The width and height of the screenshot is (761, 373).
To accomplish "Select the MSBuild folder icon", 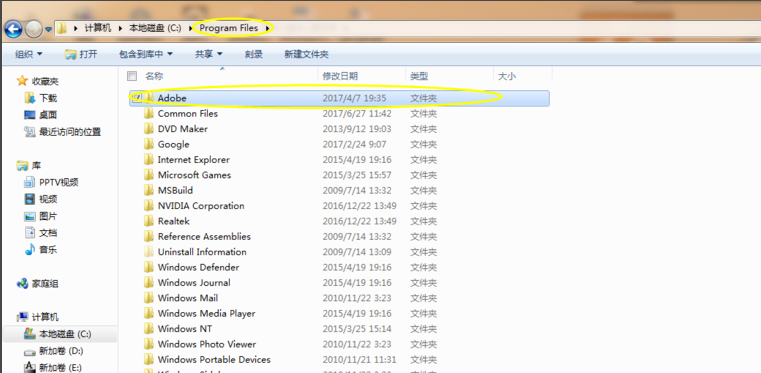I will [x=149, y=190].
